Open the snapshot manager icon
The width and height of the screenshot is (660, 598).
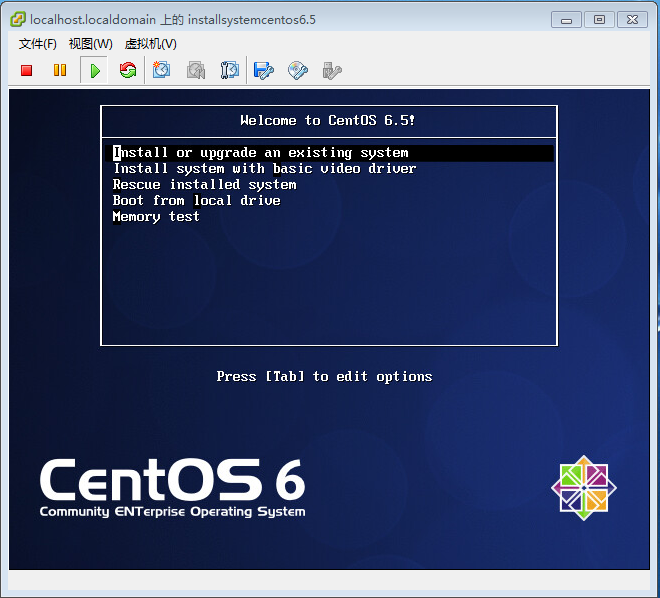[230, 70]
